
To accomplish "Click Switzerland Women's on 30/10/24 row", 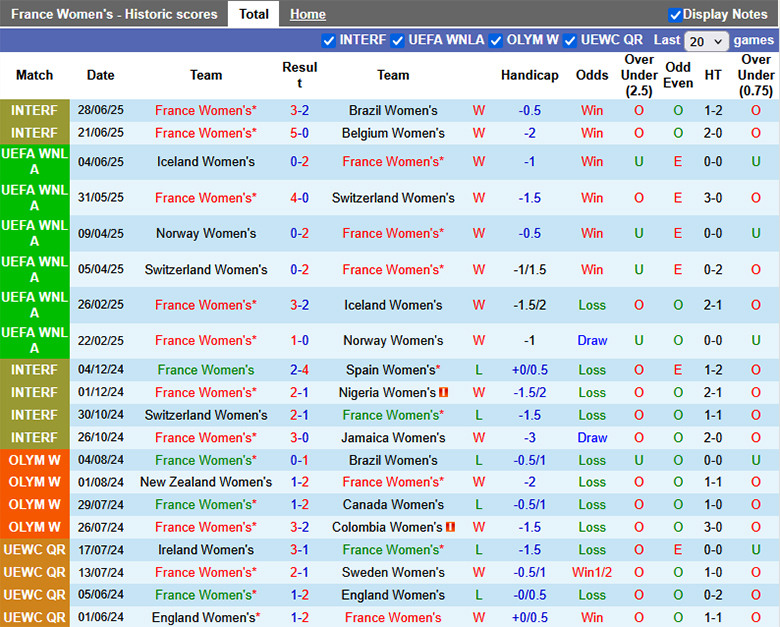I will point(205,415).
